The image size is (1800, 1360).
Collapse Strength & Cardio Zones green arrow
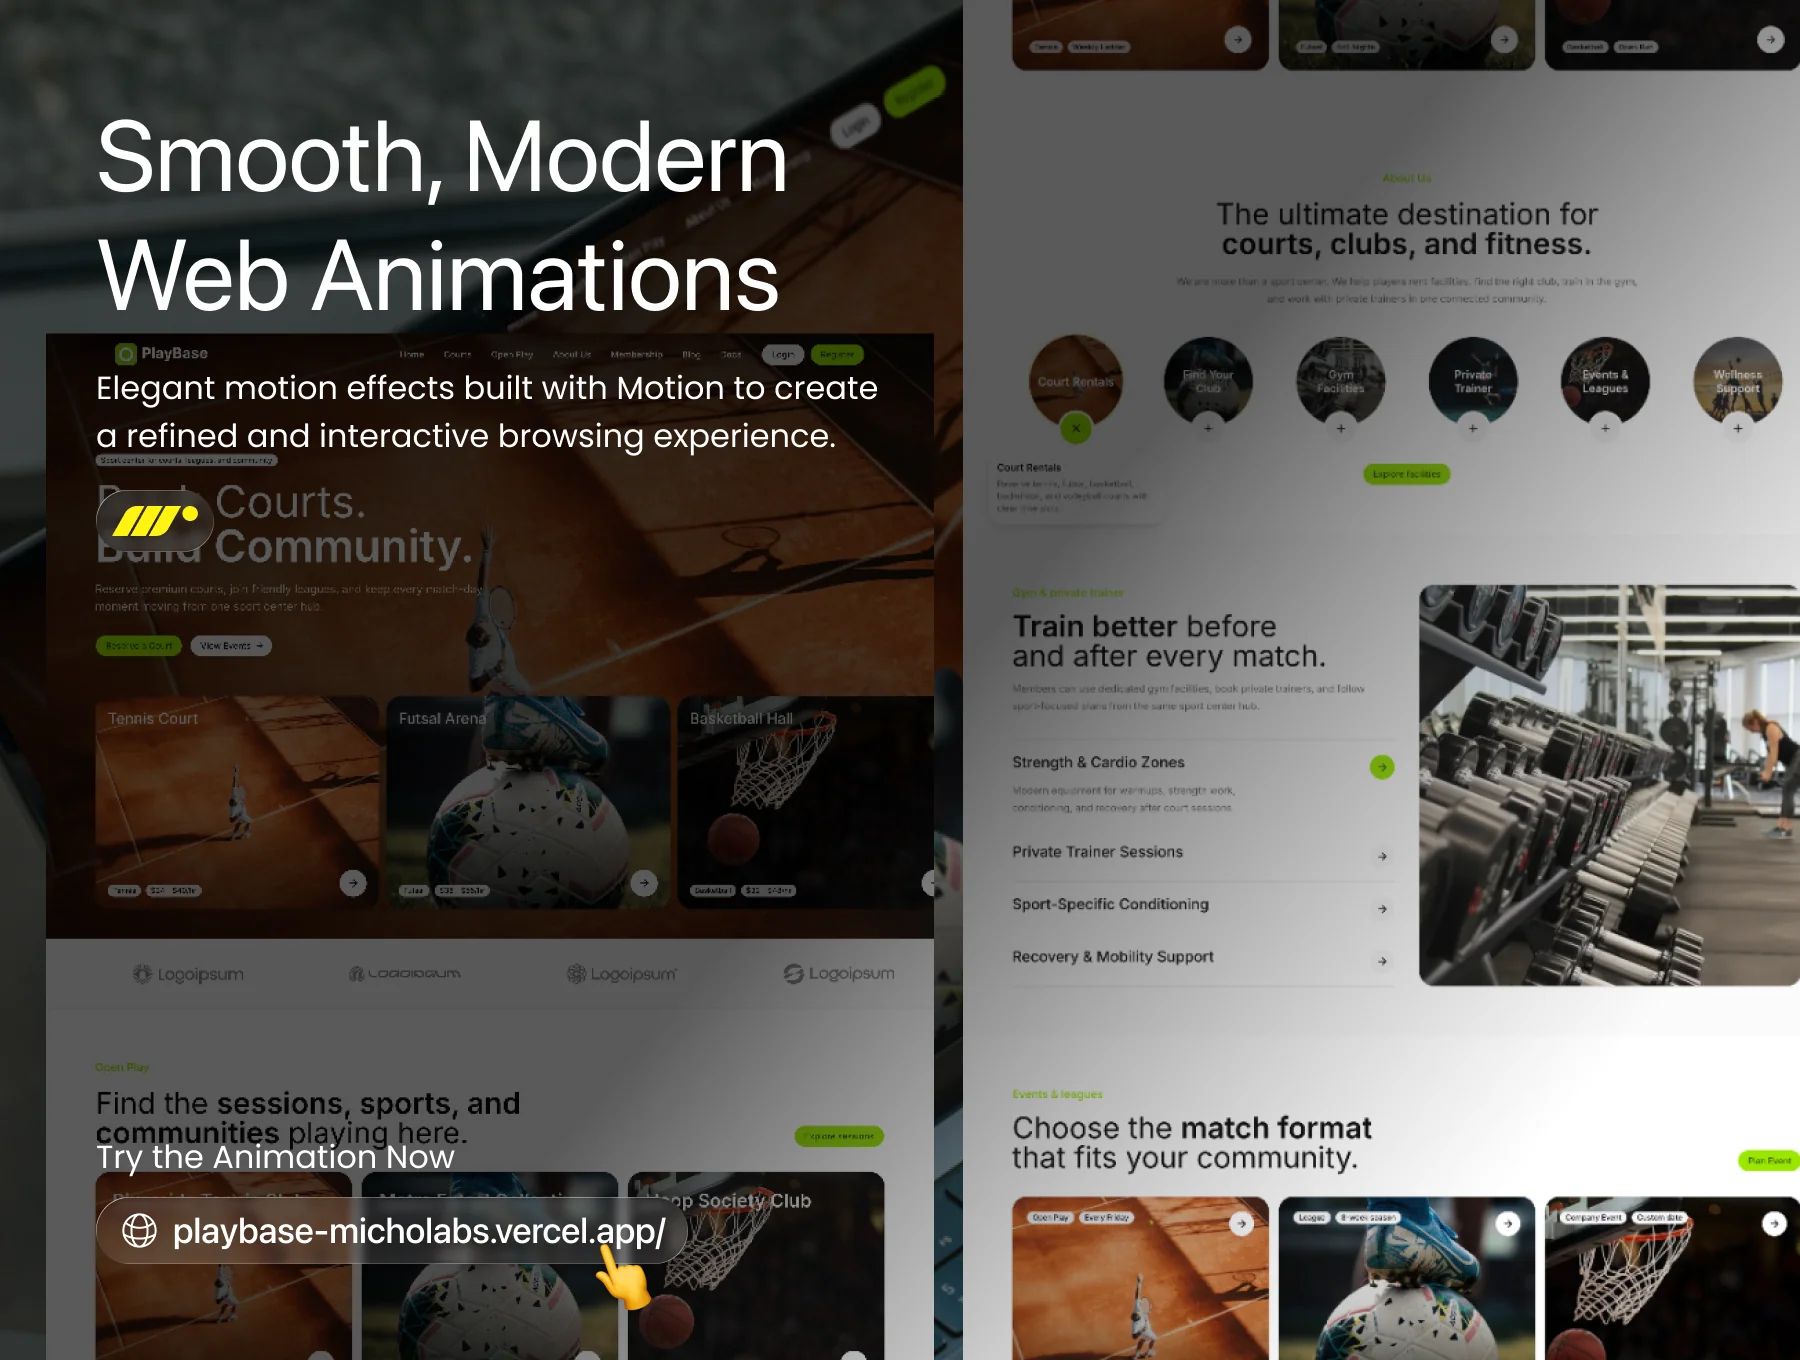pyautogui.click(x=1382, y=767)
